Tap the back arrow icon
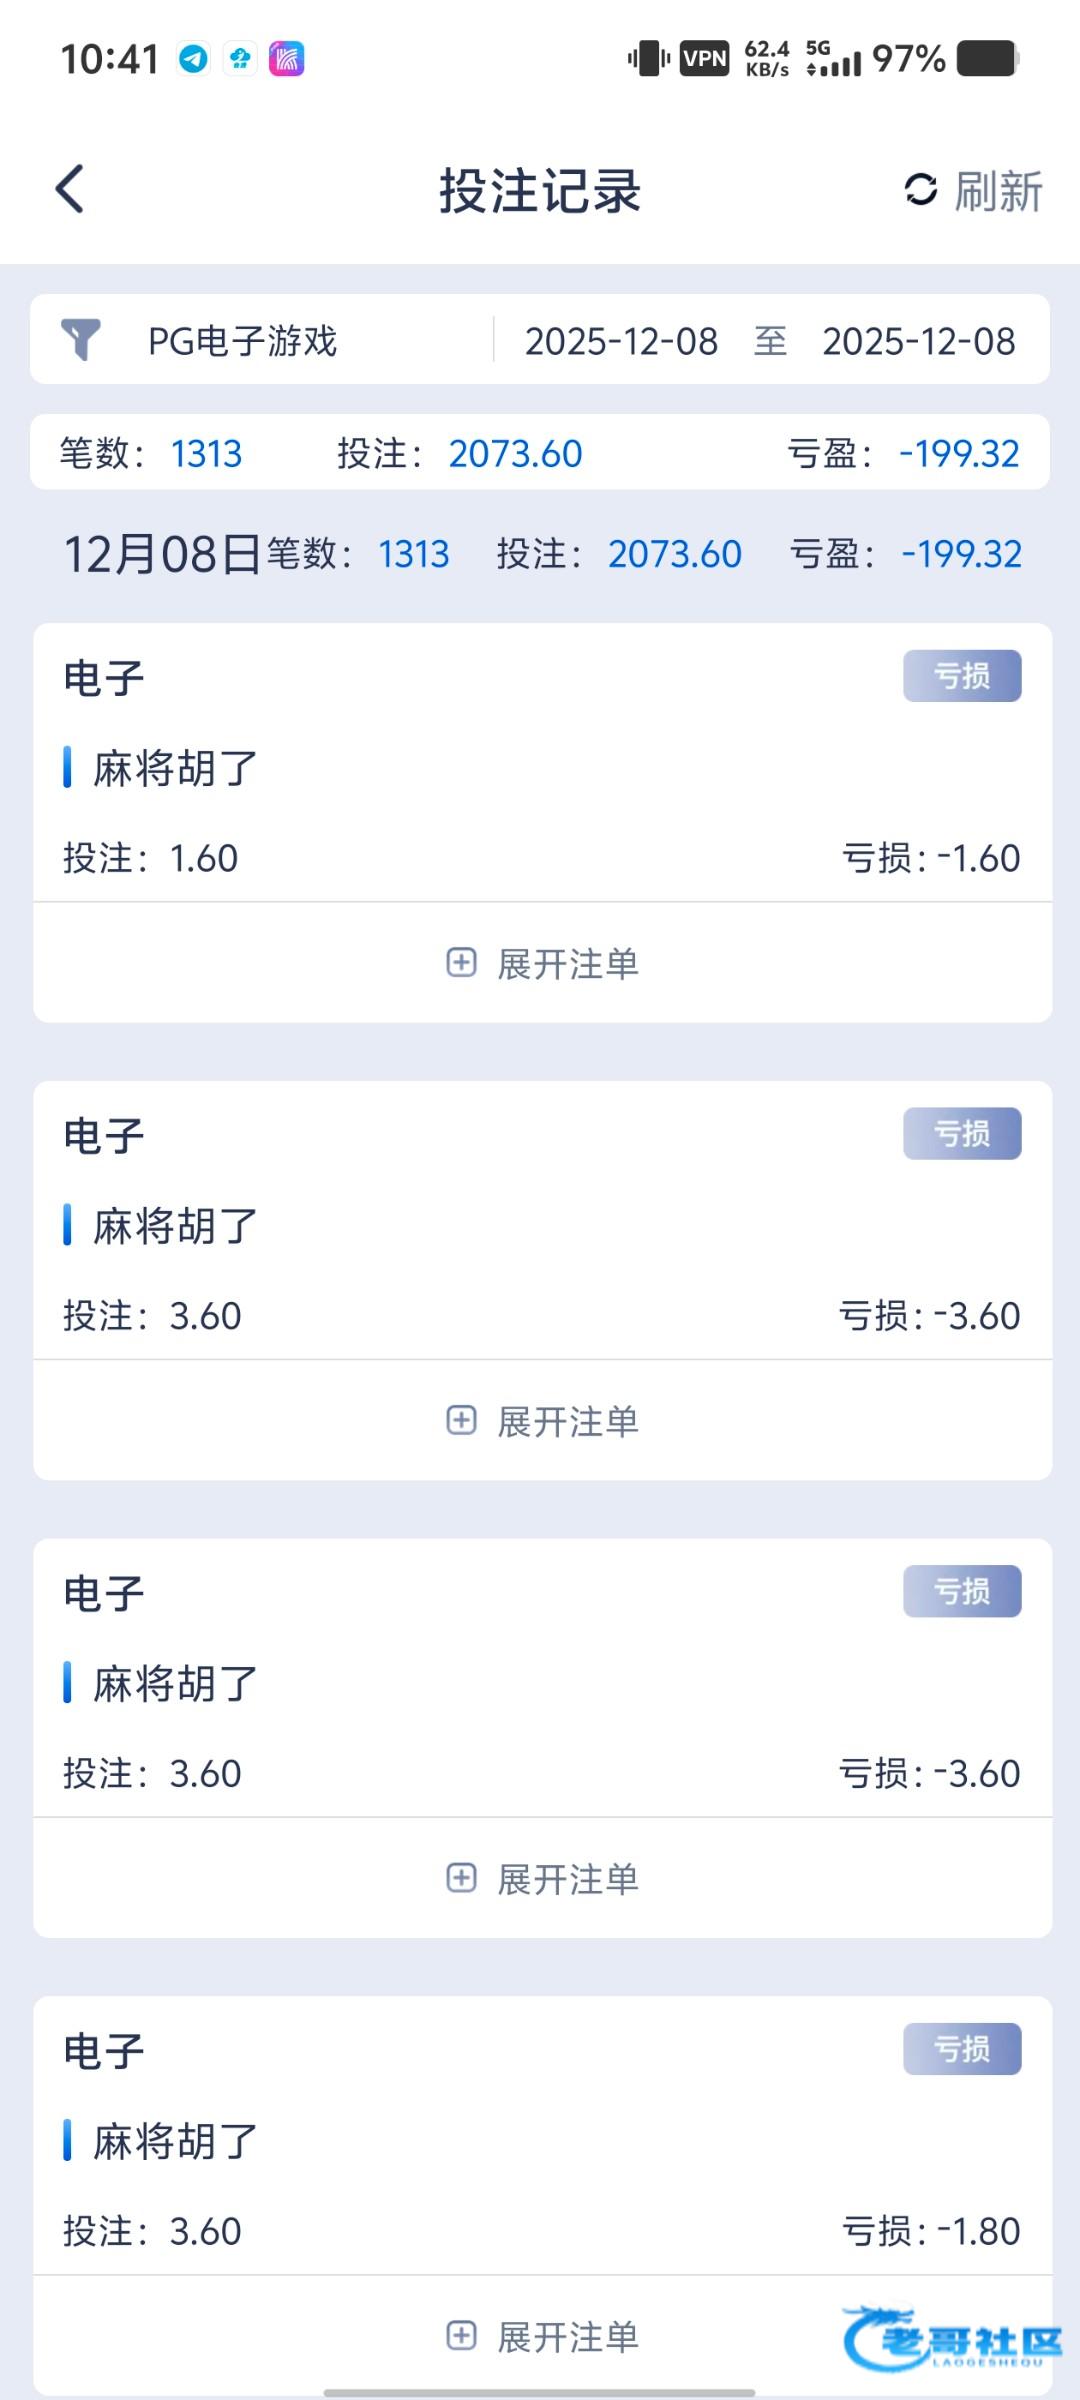The image size is (1080, 2400). pos(70,190)
